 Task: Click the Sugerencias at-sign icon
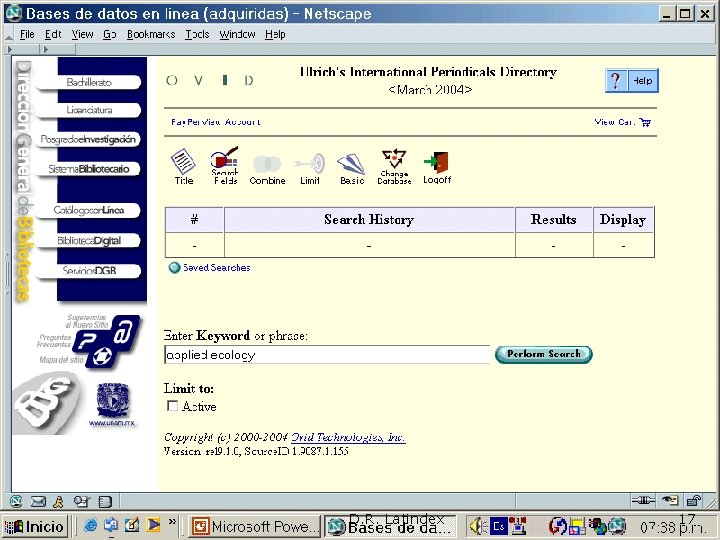coord(125,330)
